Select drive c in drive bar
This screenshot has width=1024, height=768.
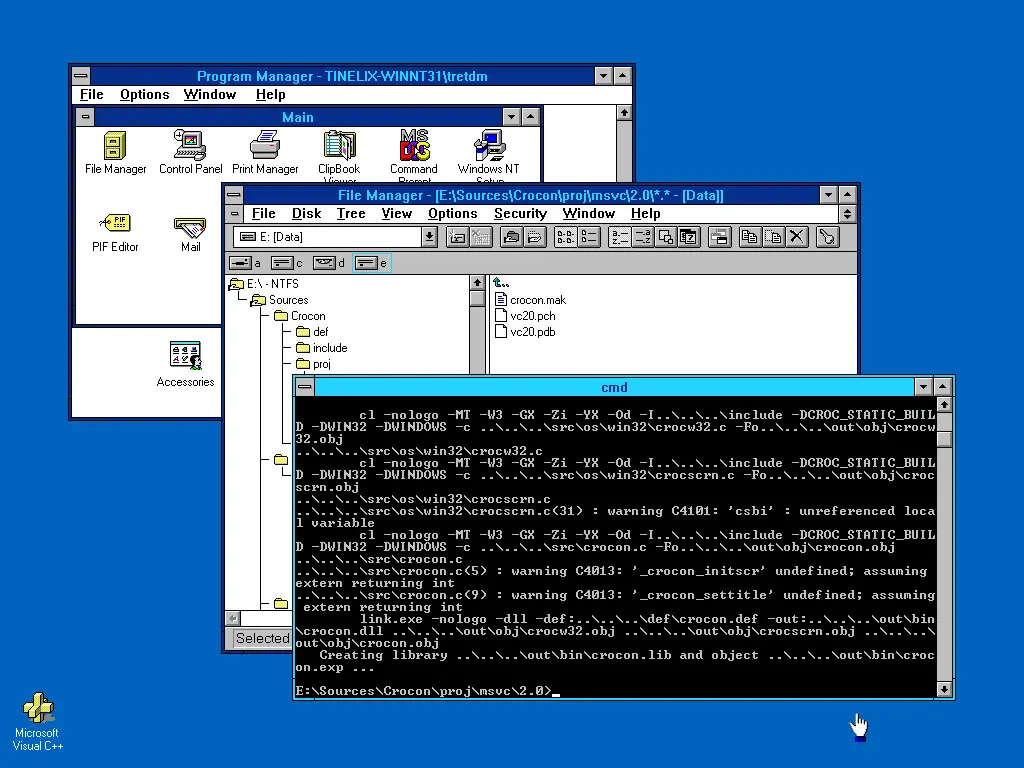[x=287, y=263]
